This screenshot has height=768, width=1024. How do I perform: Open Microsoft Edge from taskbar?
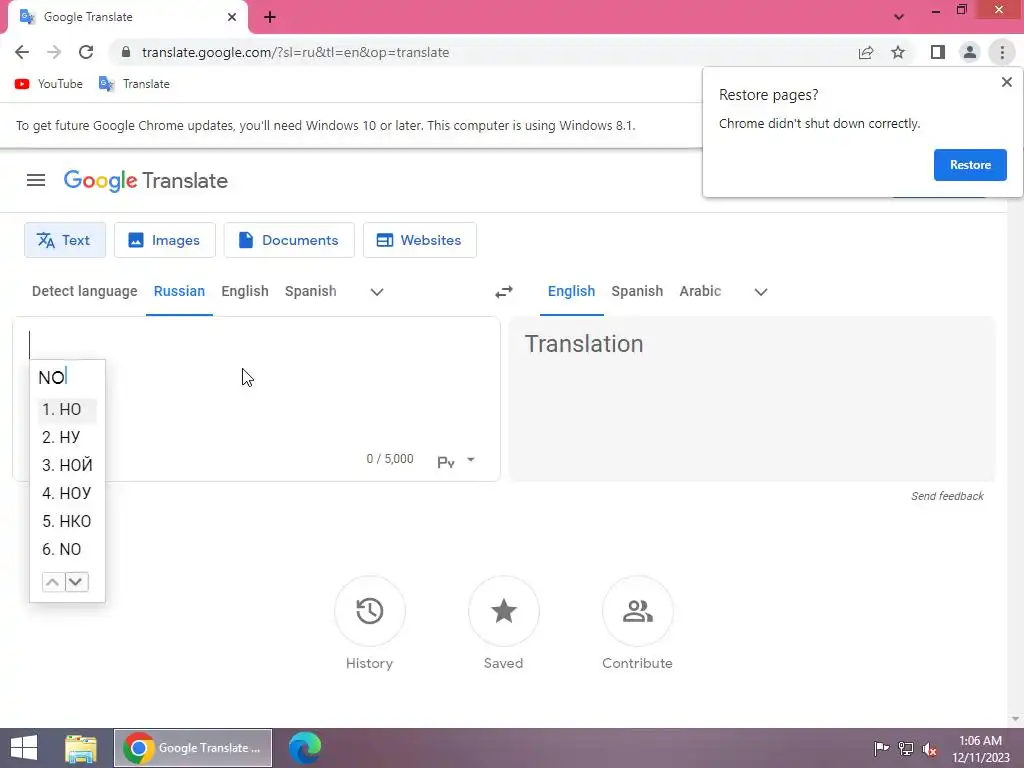pos(305,748)
